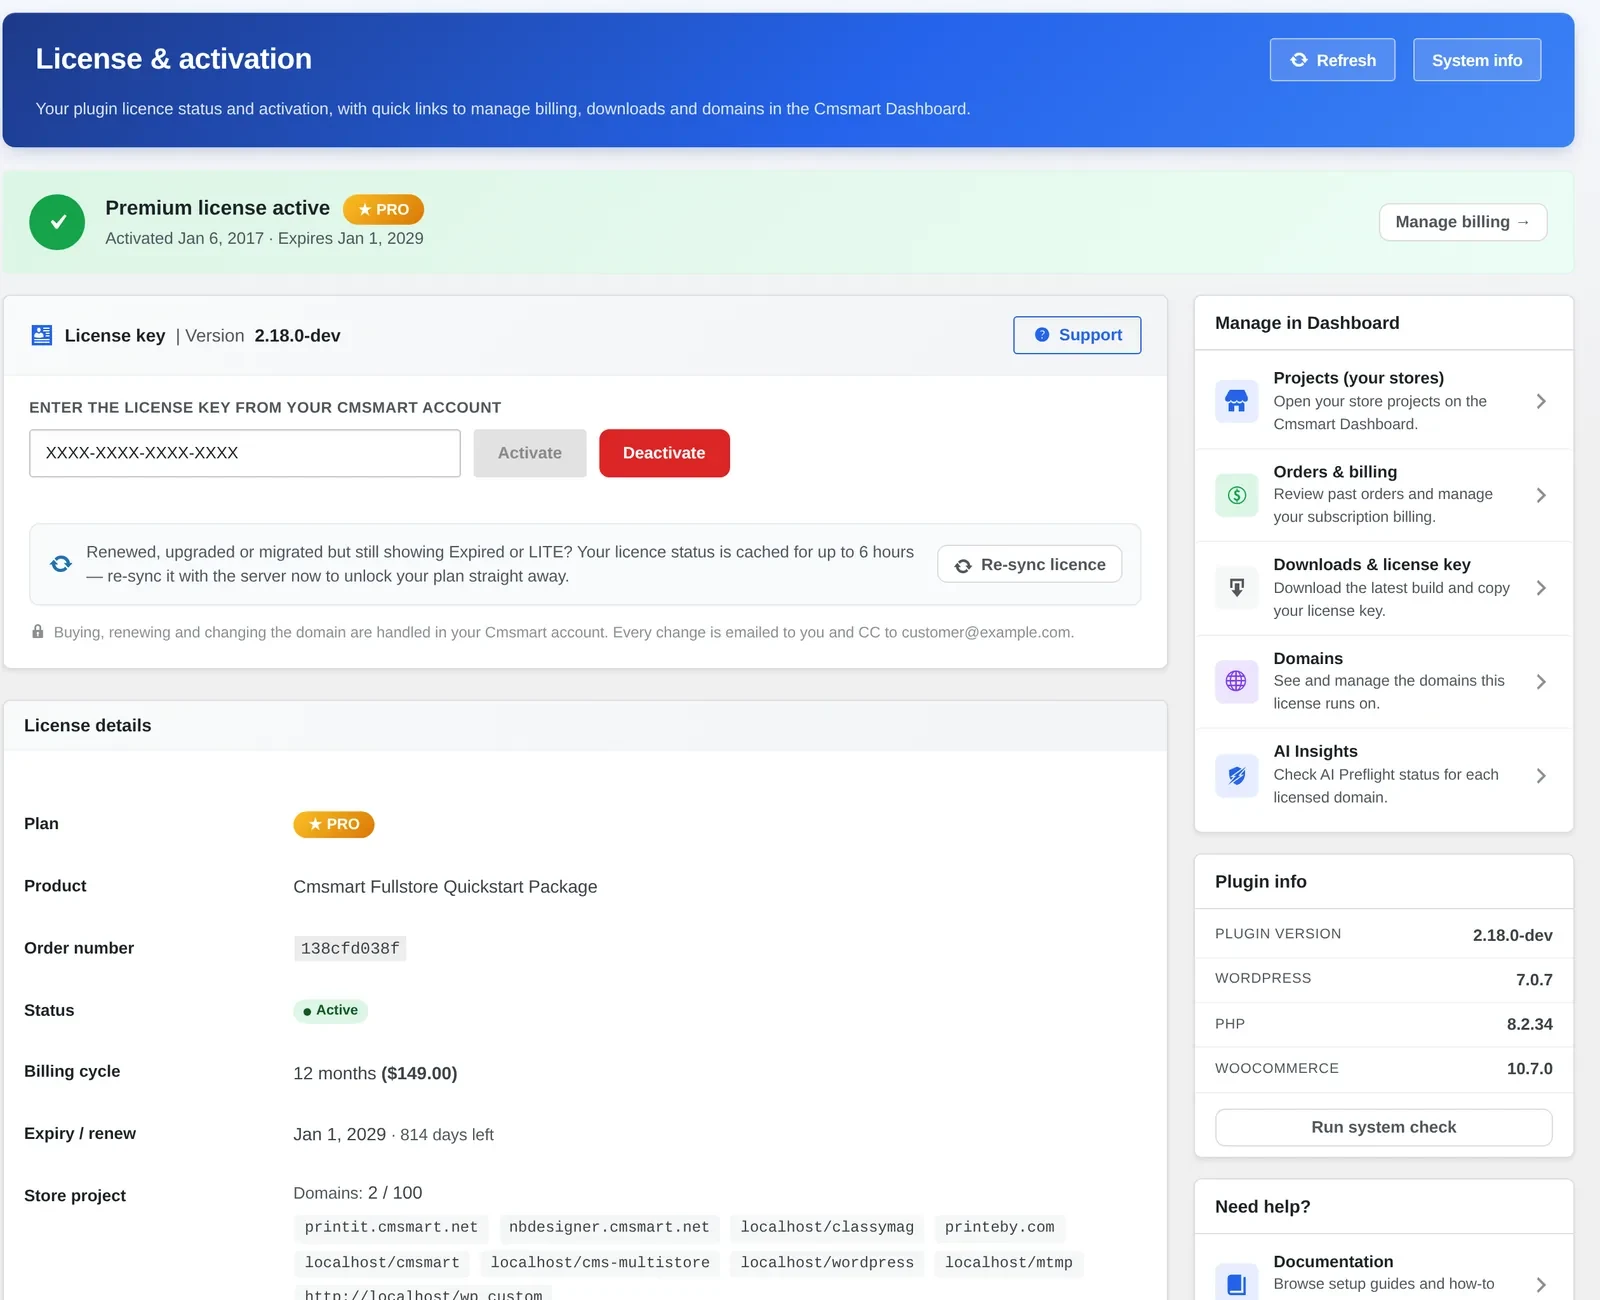Click WordPress version 7.0.7
The width and height of the screenshot is (1600, 1300).
coord(1534,980)
